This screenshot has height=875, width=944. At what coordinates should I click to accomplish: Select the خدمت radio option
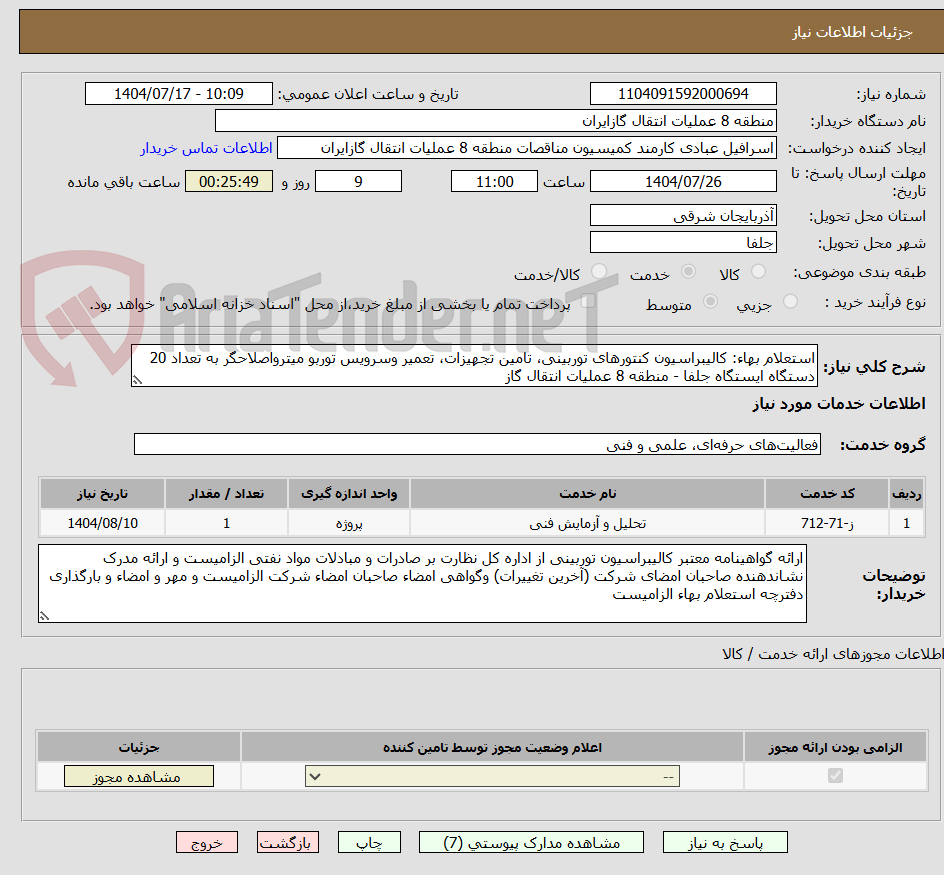click(x=688, y=272)
